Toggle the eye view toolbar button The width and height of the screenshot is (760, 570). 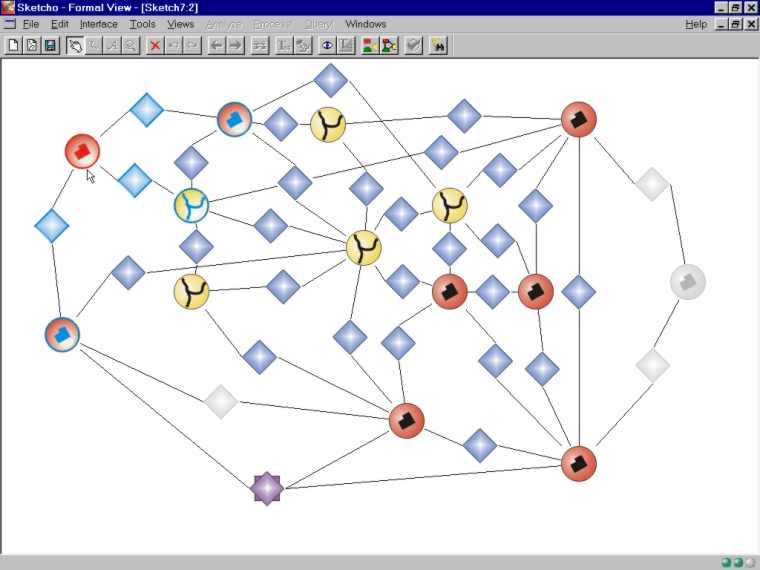click(x=327, y=45)
